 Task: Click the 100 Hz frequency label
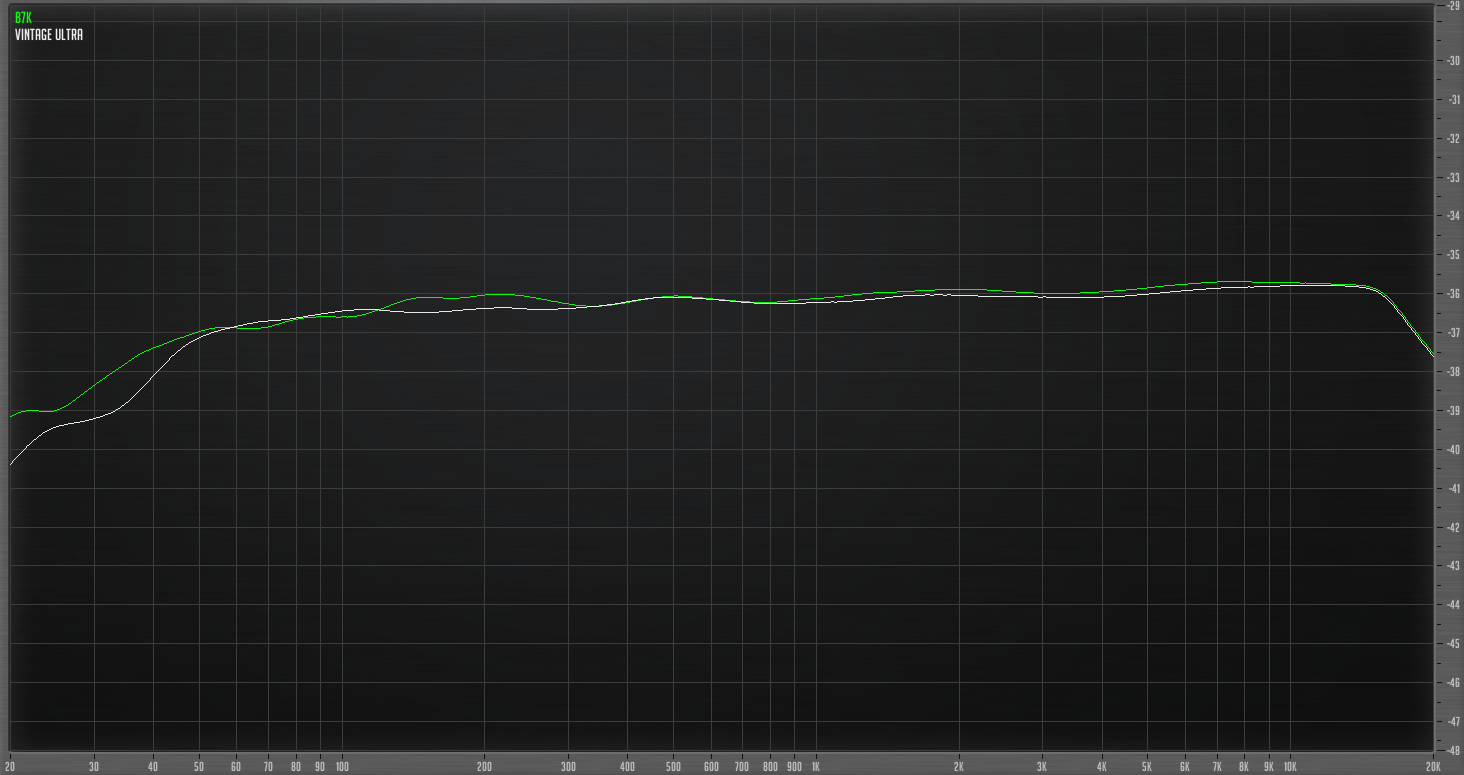click(340, 765)
